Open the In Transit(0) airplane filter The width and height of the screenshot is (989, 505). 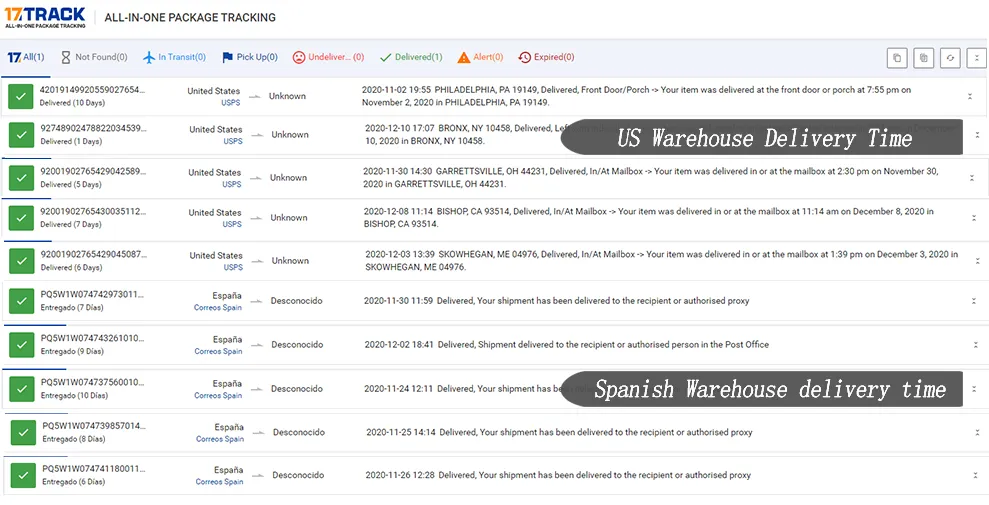[174, 57]
